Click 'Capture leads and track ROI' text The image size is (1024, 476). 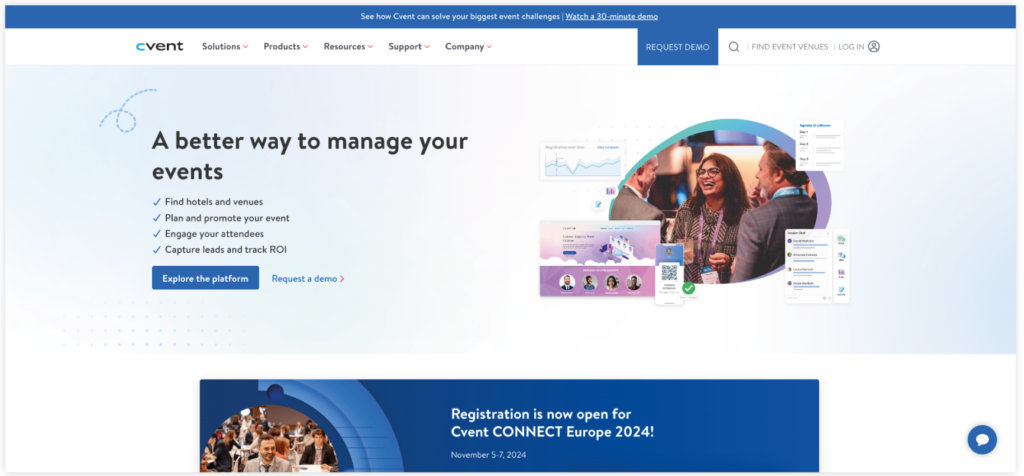tap(225, 249)
